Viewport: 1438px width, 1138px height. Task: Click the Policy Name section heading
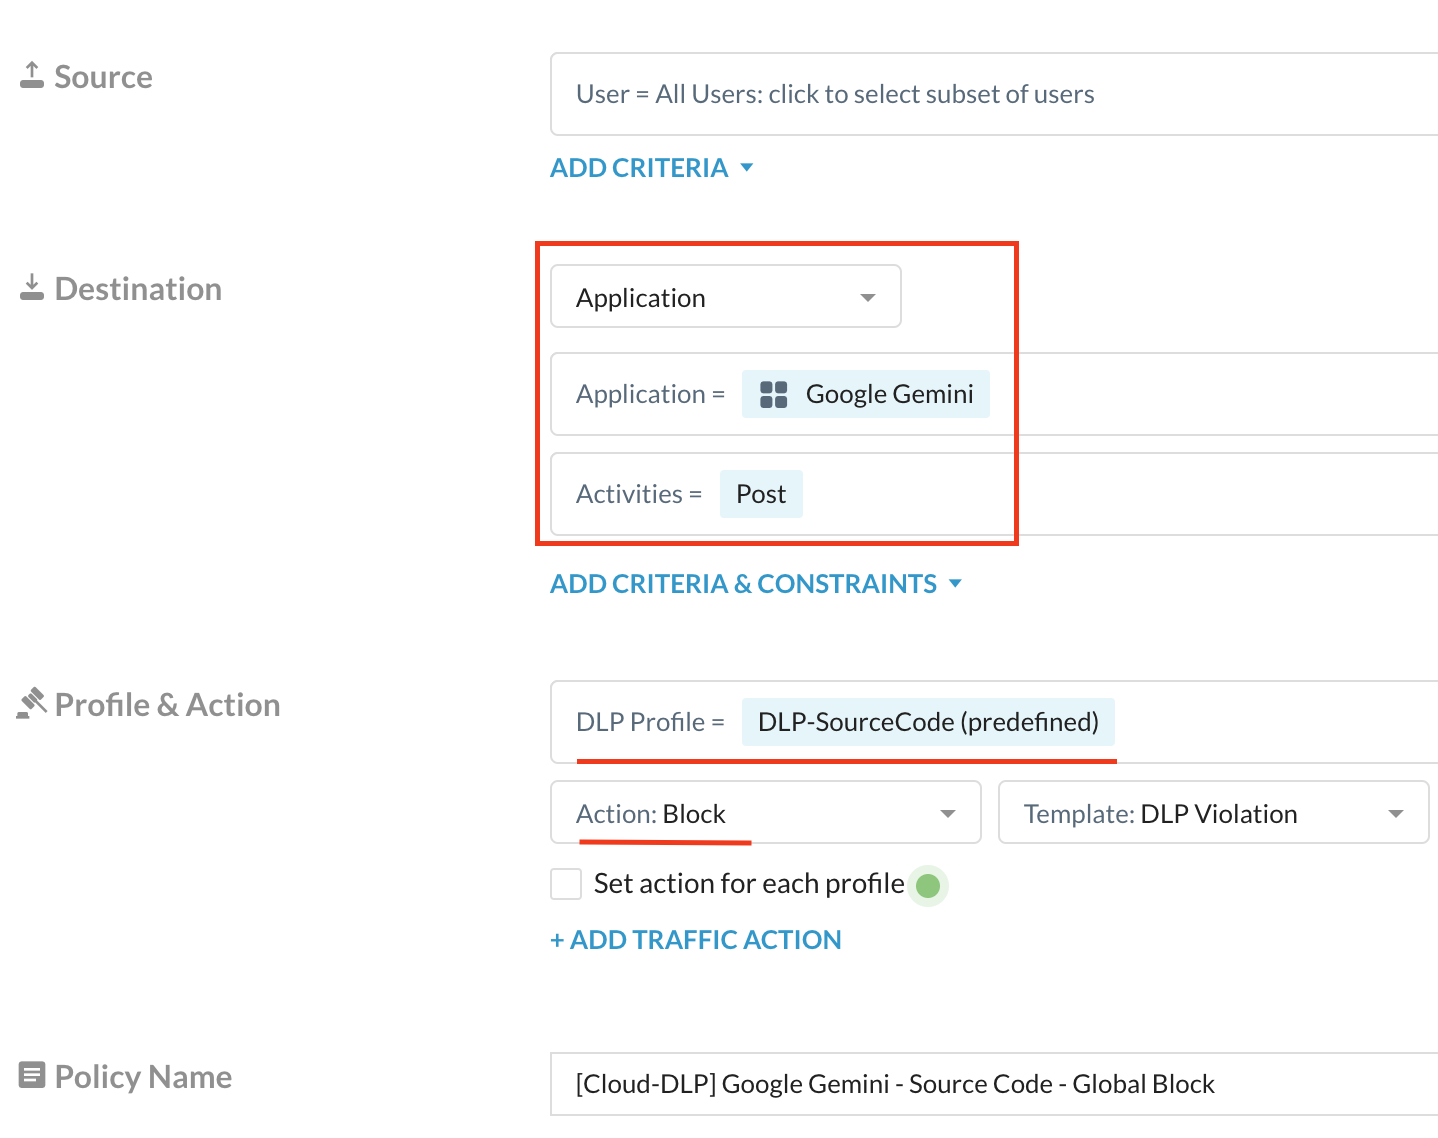pyautogui.click(x=143, y=1077)
